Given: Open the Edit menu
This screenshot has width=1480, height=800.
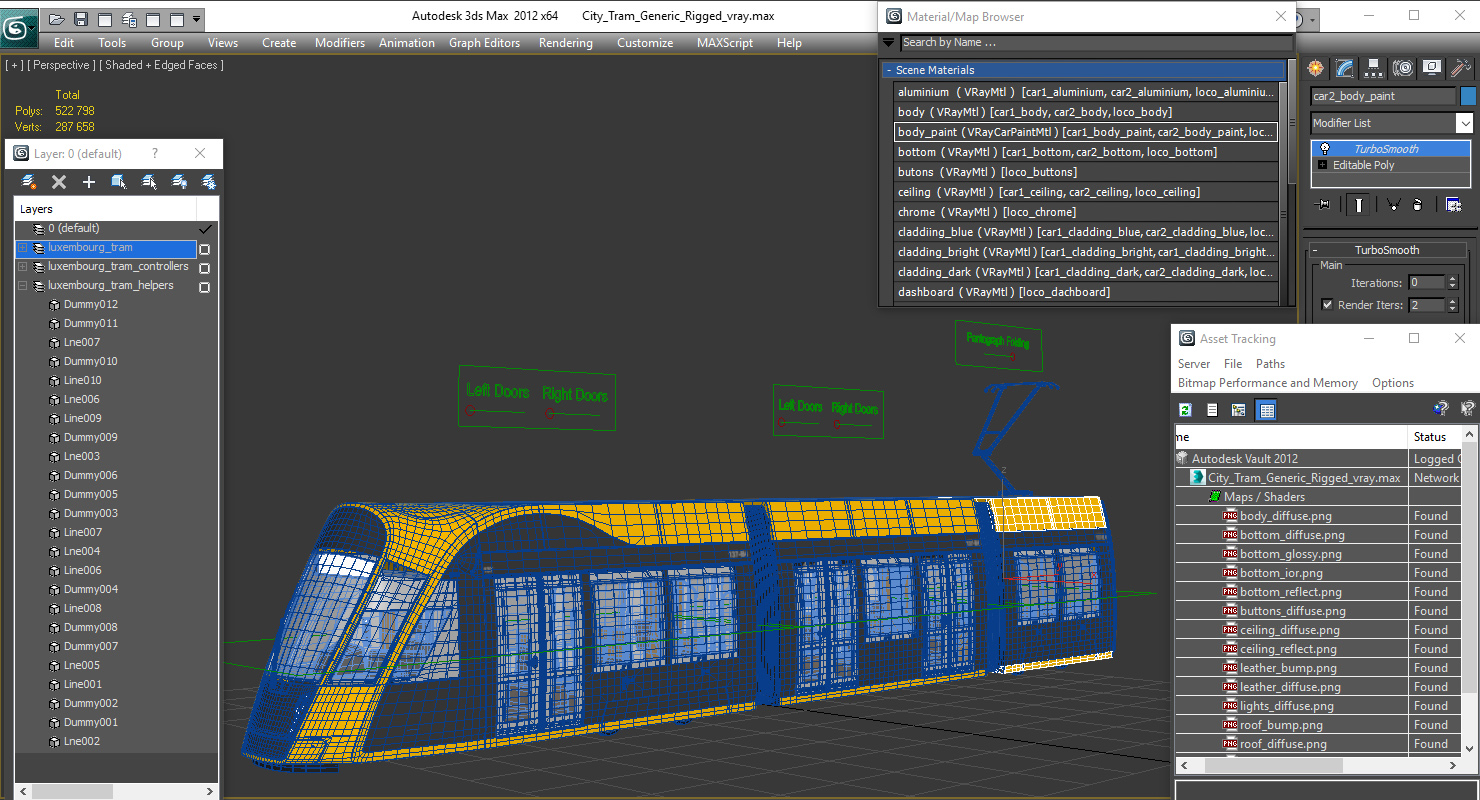Looking at the screenshot, I should (x=64, y=43).
